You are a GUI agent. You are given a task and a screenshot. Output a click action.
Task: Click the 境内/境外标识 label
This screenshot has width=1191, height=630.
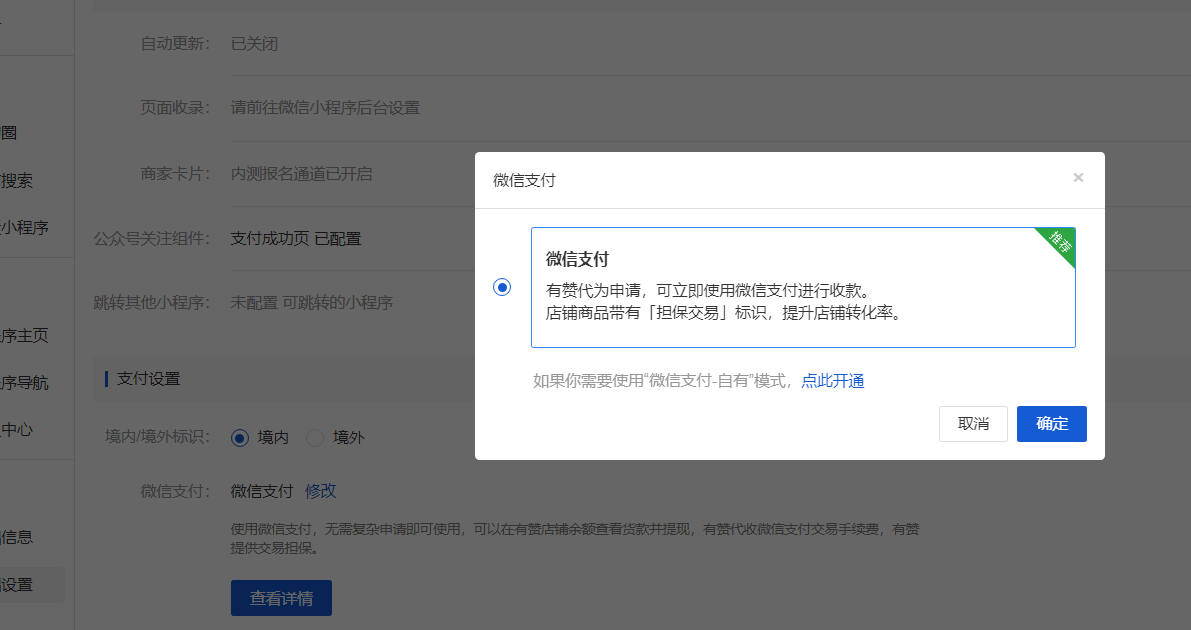coord(157,437)
